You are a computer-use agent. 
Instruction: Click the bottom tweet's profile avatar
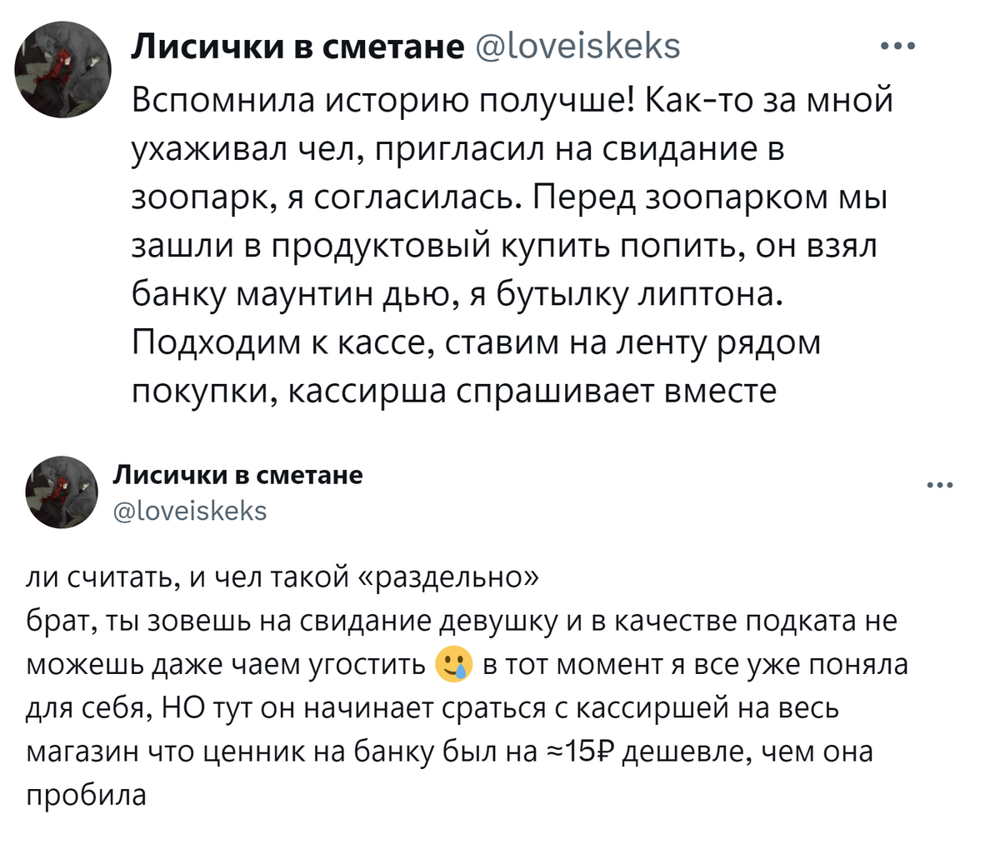click(x=60, y=491)
